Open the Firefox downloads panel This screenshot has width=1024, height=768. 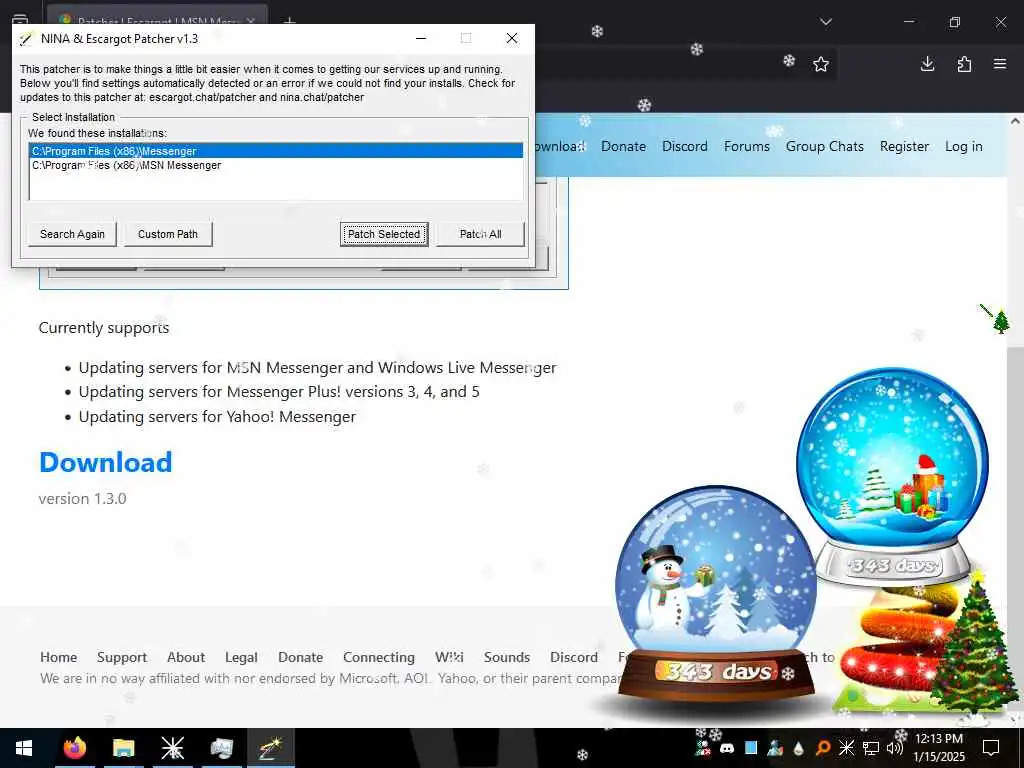click(x=927, y=64)
